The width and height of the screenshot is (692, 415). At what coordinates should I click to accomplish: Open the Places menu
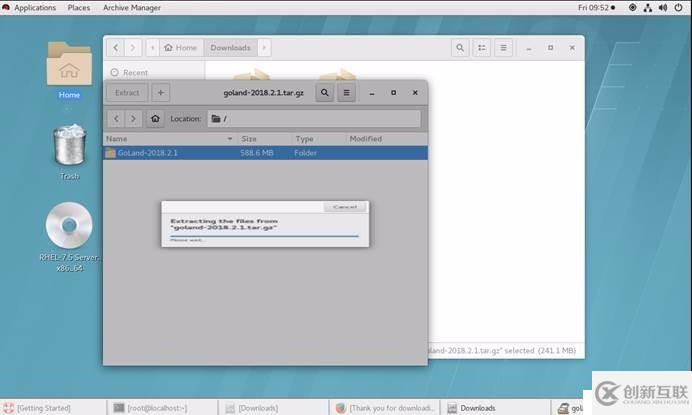coord(79,8)
